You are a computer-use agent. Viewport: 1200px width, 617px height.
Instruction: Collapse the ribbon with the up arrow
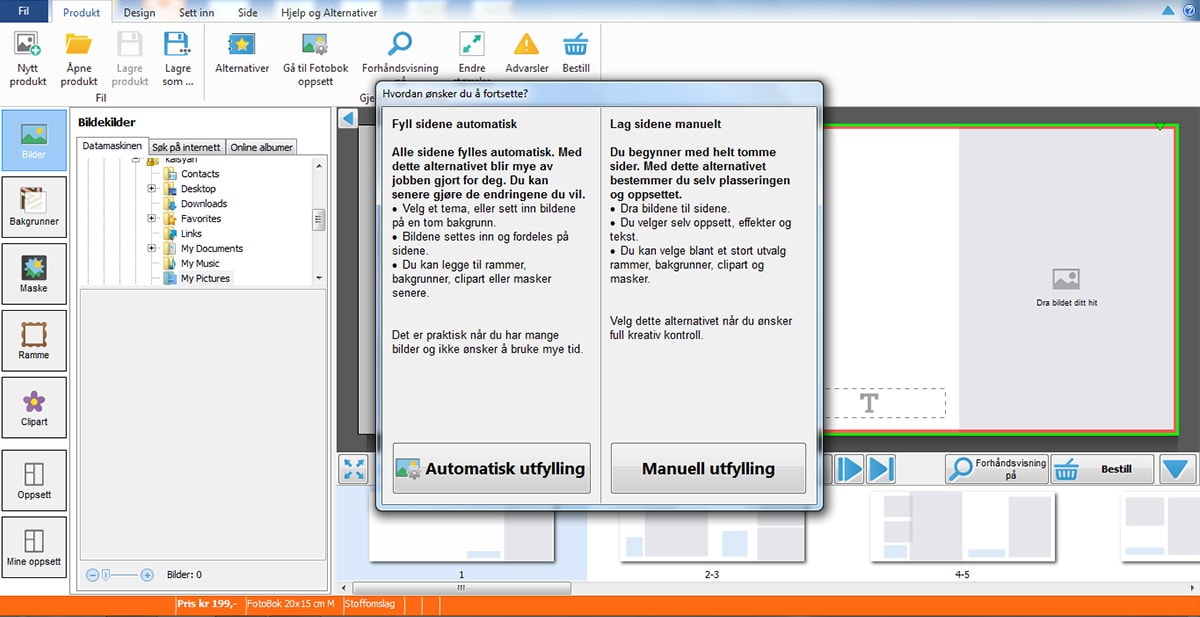(x=1167, y=10)
